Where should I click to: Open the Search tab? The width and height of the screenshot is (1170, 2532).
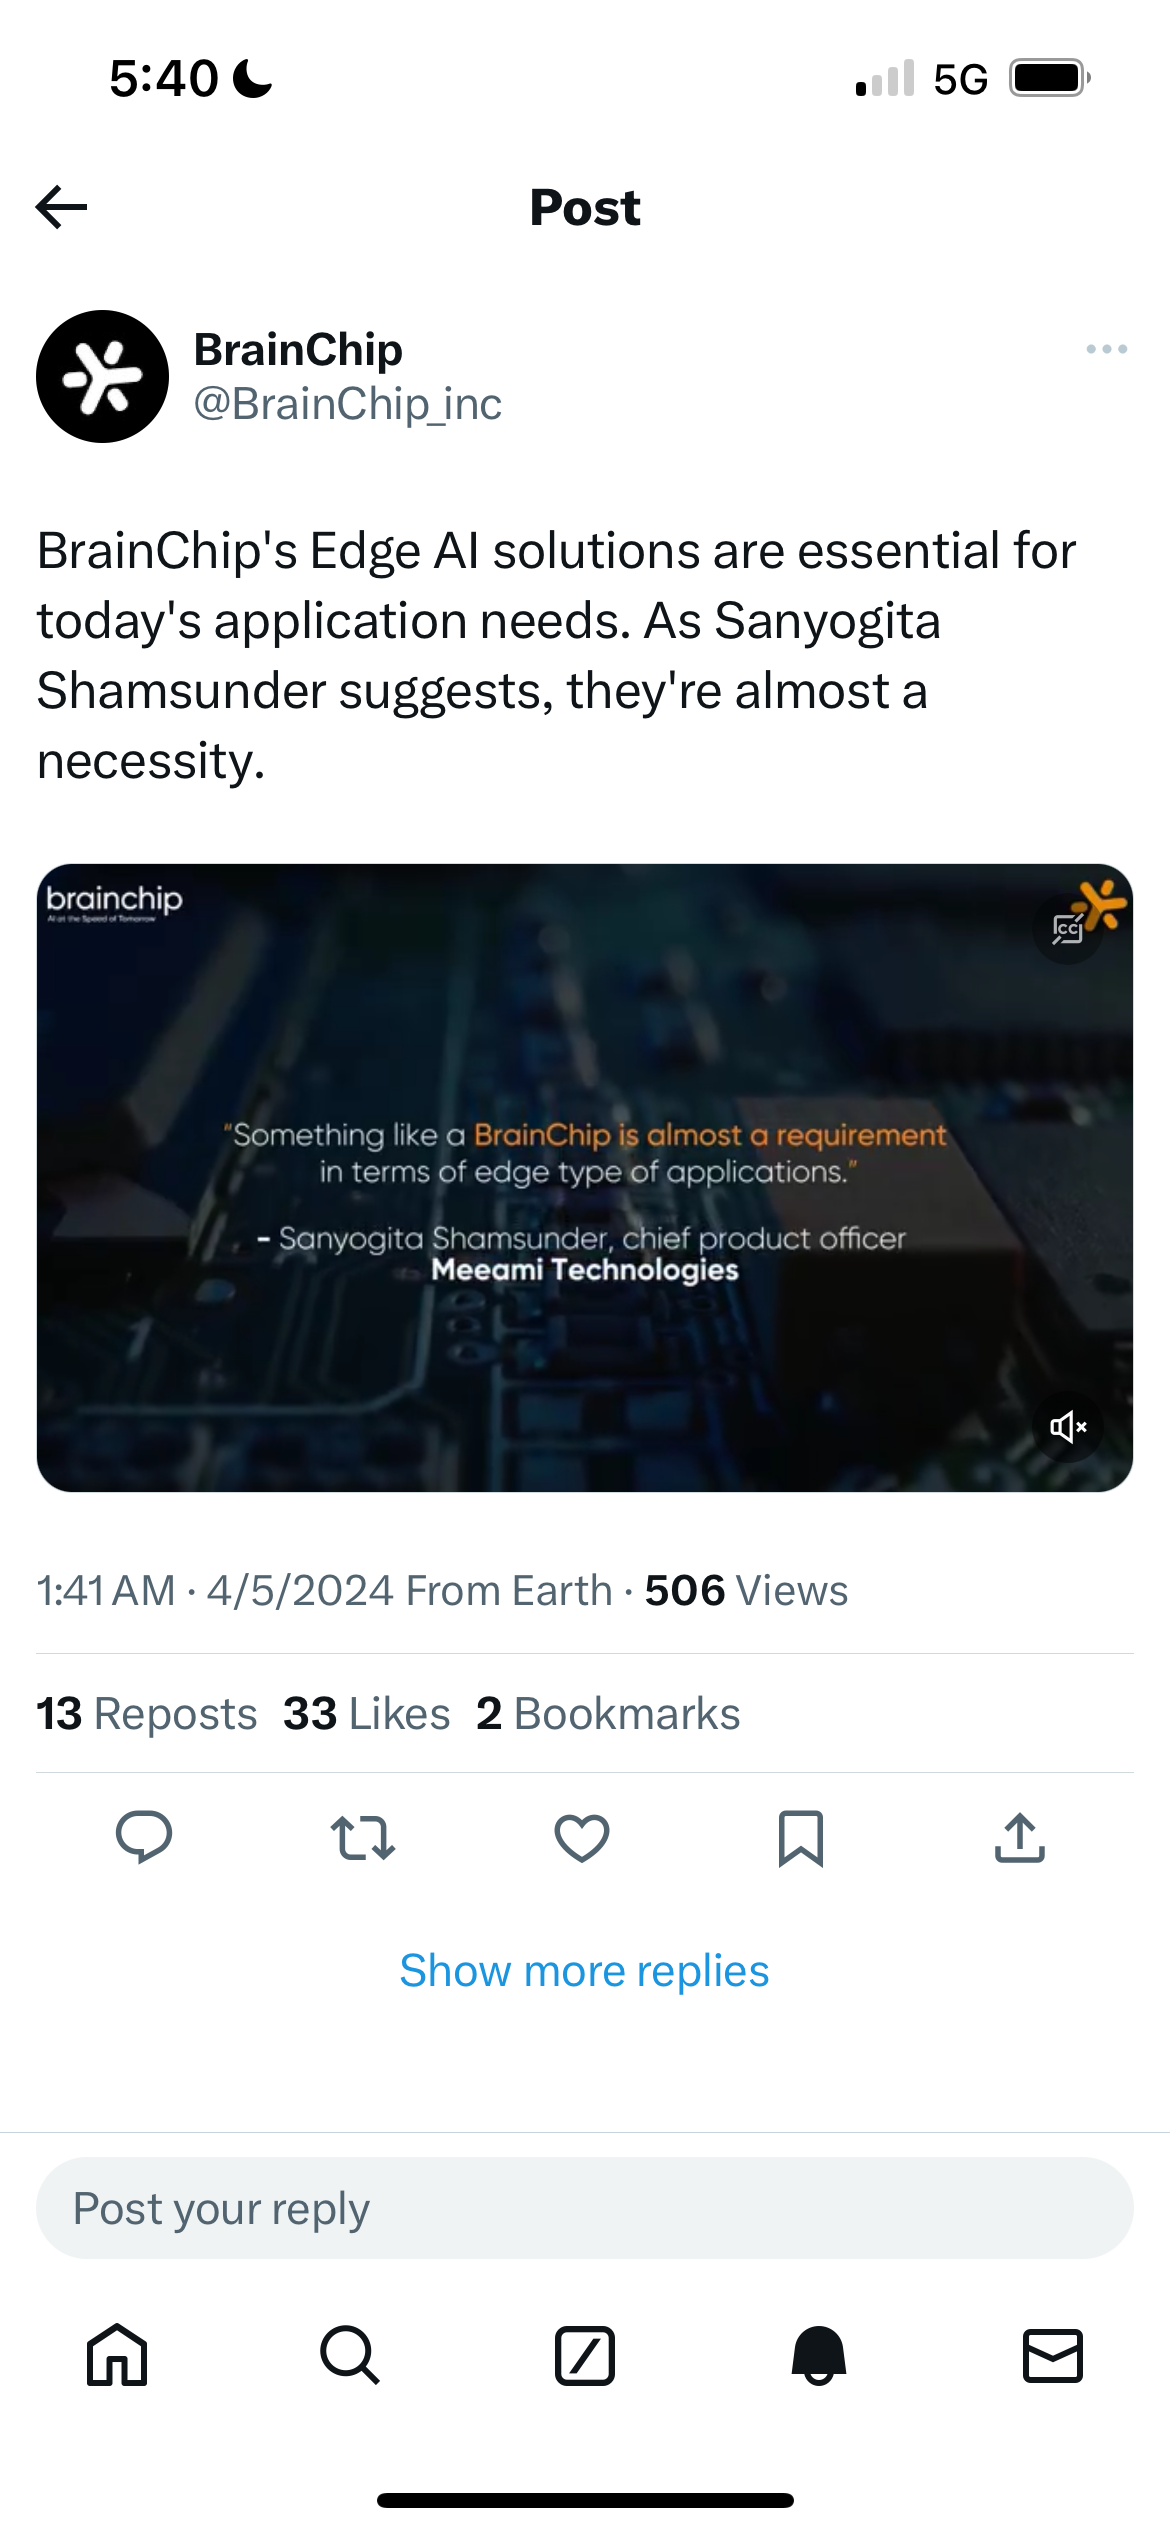pyautogui.click(x=350, y=2355)
